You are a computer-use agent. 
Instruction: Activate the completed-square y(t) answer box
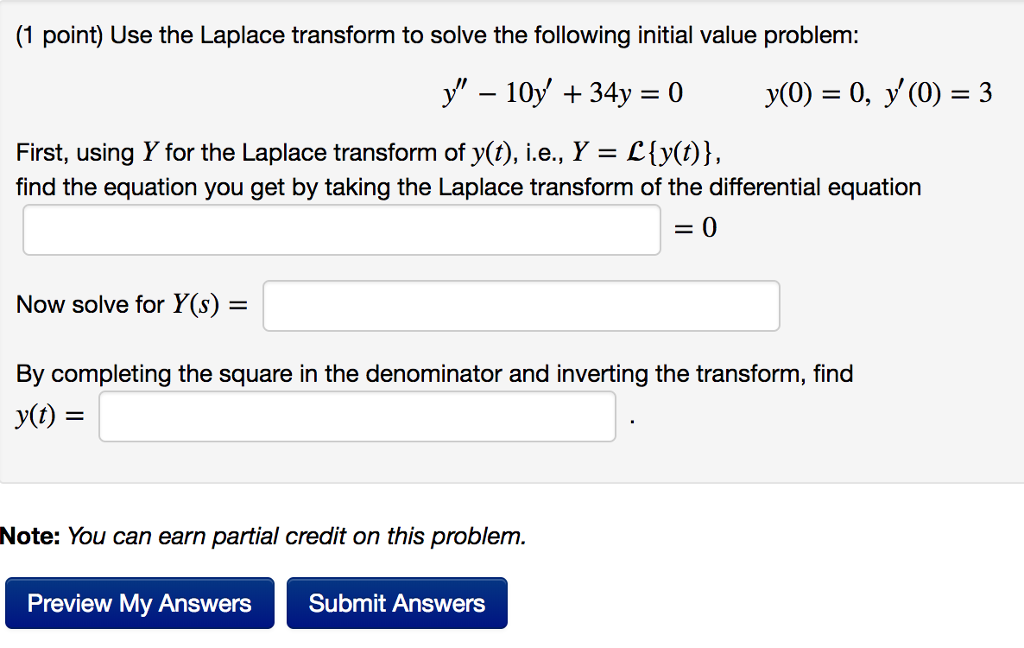pos(356,415)
